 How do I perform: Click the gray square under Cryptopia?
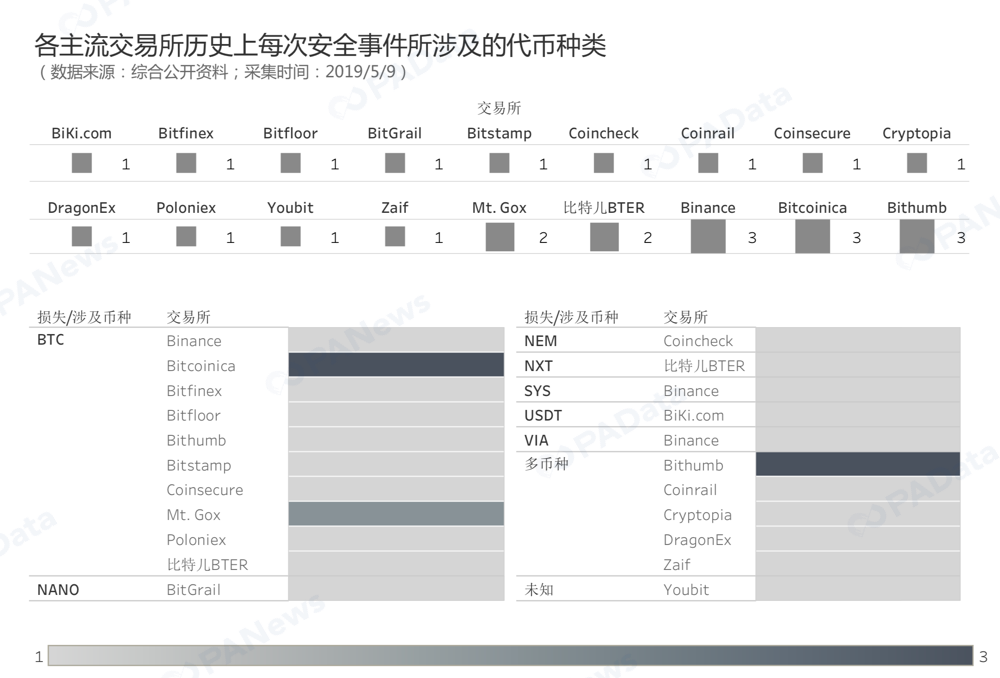[x=916, y=163]
